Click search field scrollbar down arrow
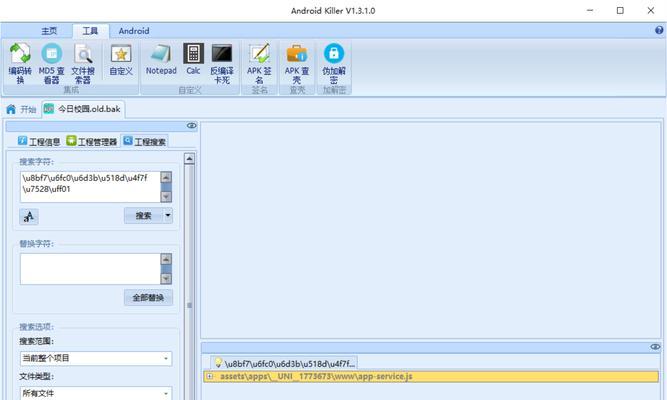667x400 pixels. point(166,197)
